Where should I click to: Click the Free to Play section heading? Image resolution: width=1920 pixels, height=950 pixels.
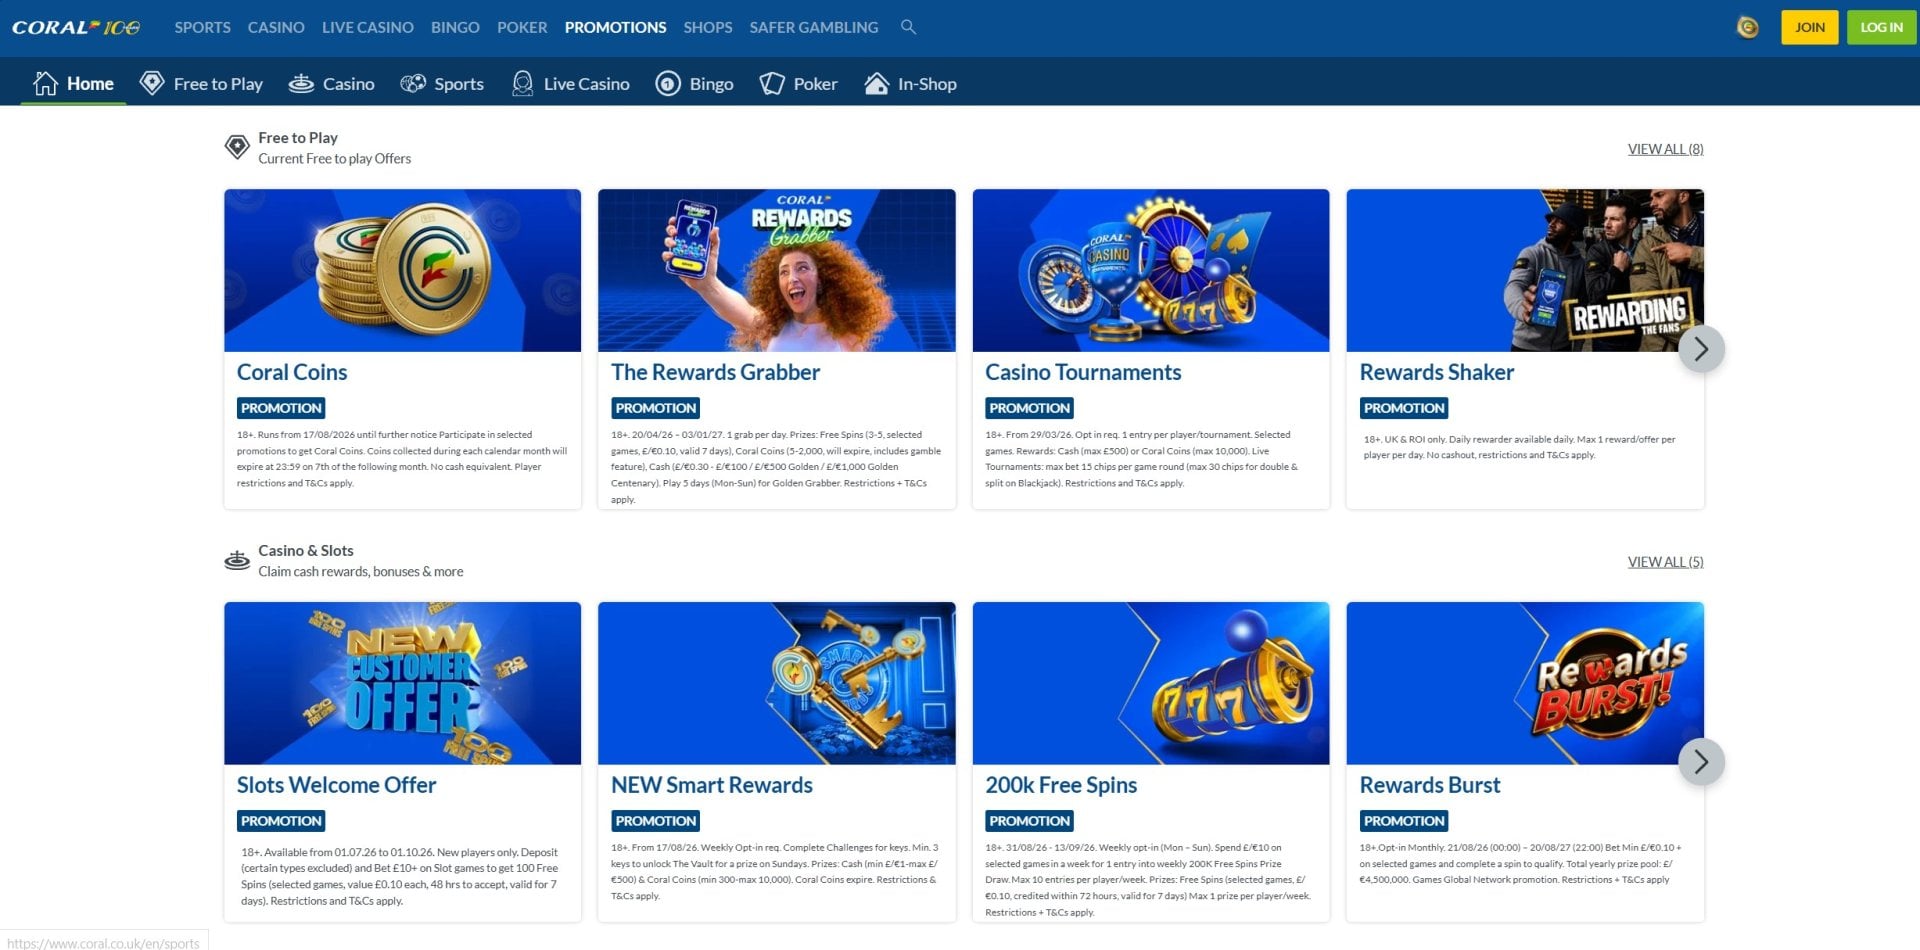pos(298,138)
